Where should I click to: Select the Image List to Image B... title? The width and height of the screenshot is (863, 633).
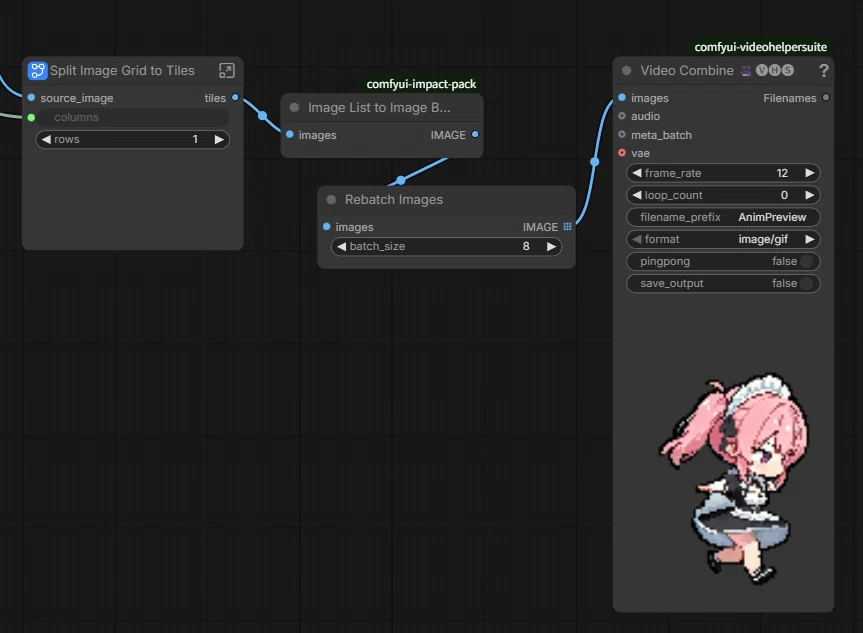click(379, 108)
